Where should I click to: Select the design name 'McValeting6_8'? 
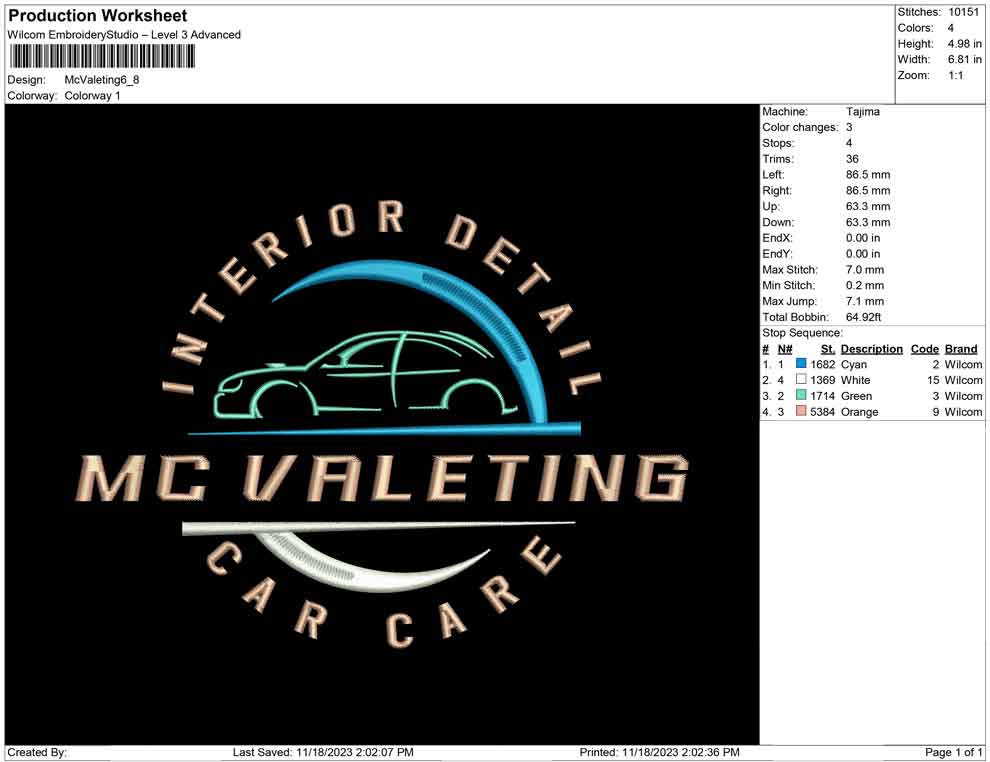(102, 80)
